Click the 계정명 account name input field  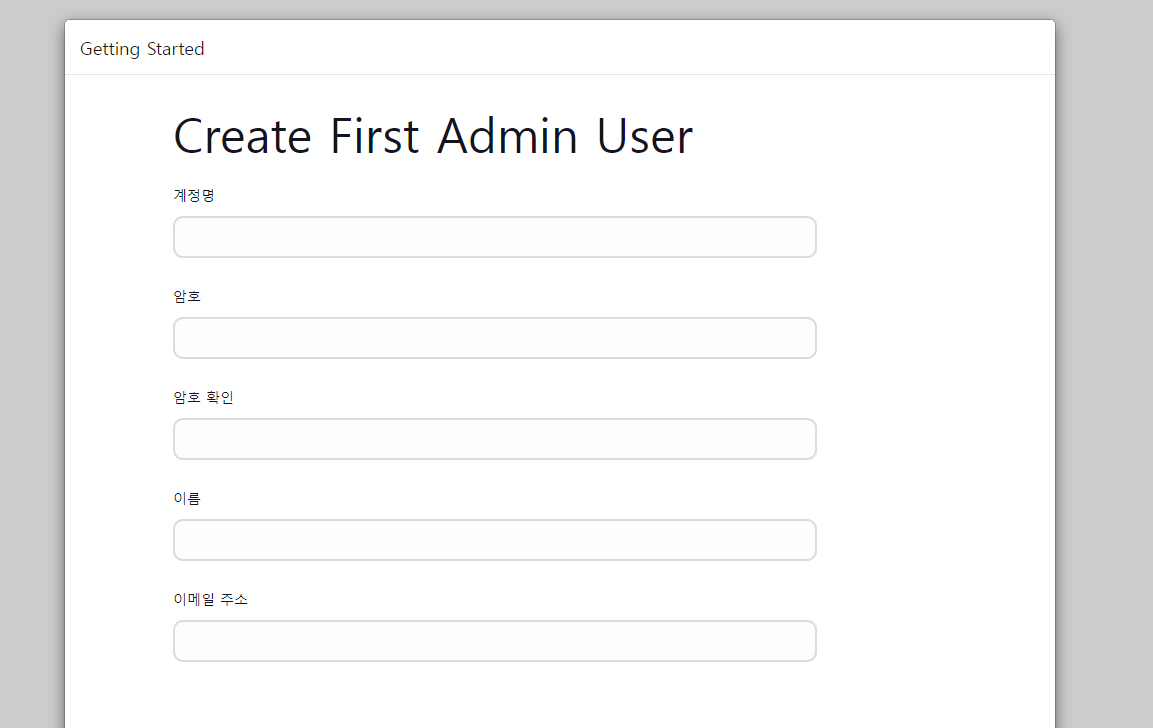coord(494,237)
